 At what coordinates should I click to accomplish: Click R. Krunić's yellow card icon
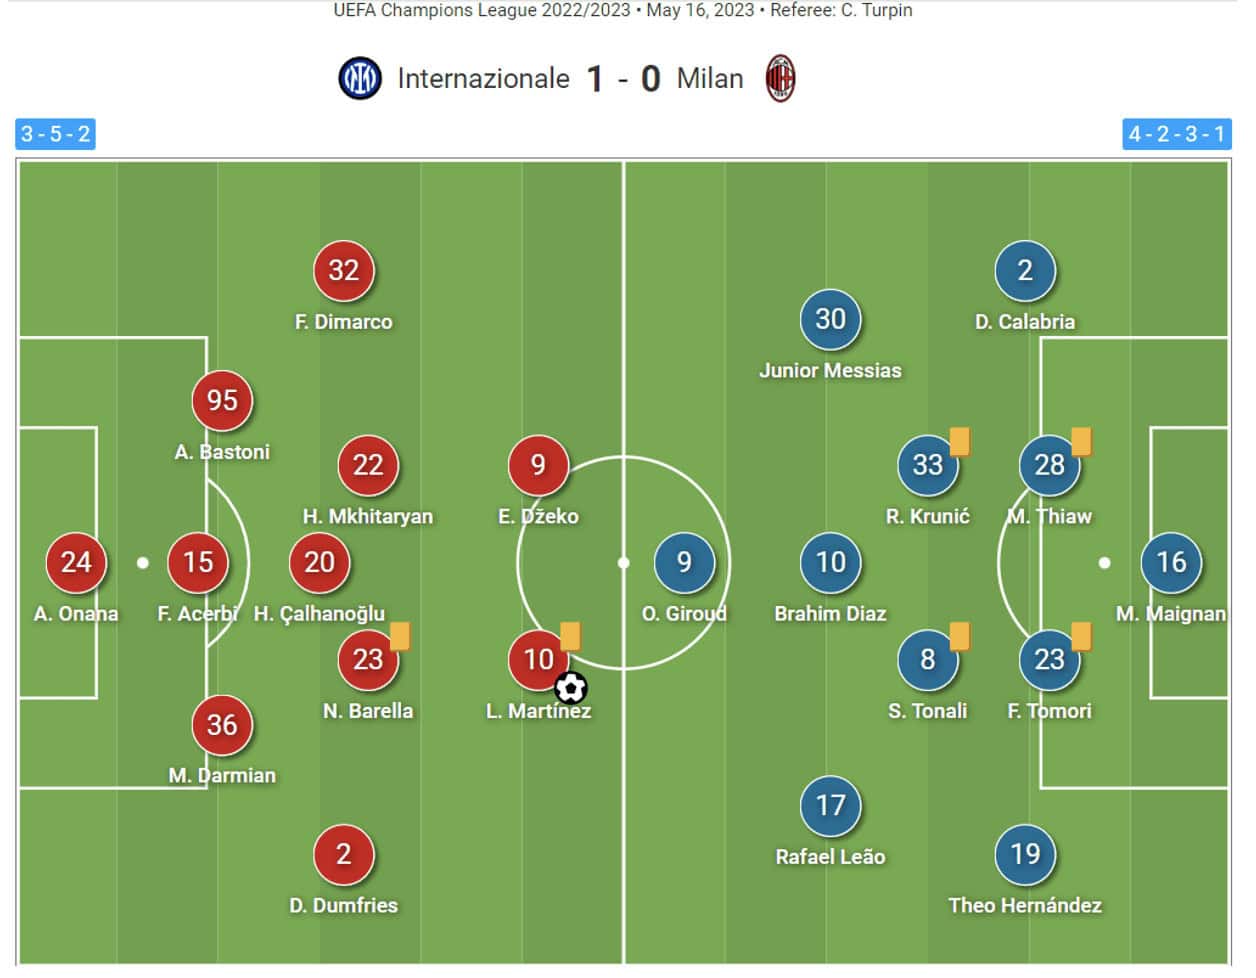960,441
